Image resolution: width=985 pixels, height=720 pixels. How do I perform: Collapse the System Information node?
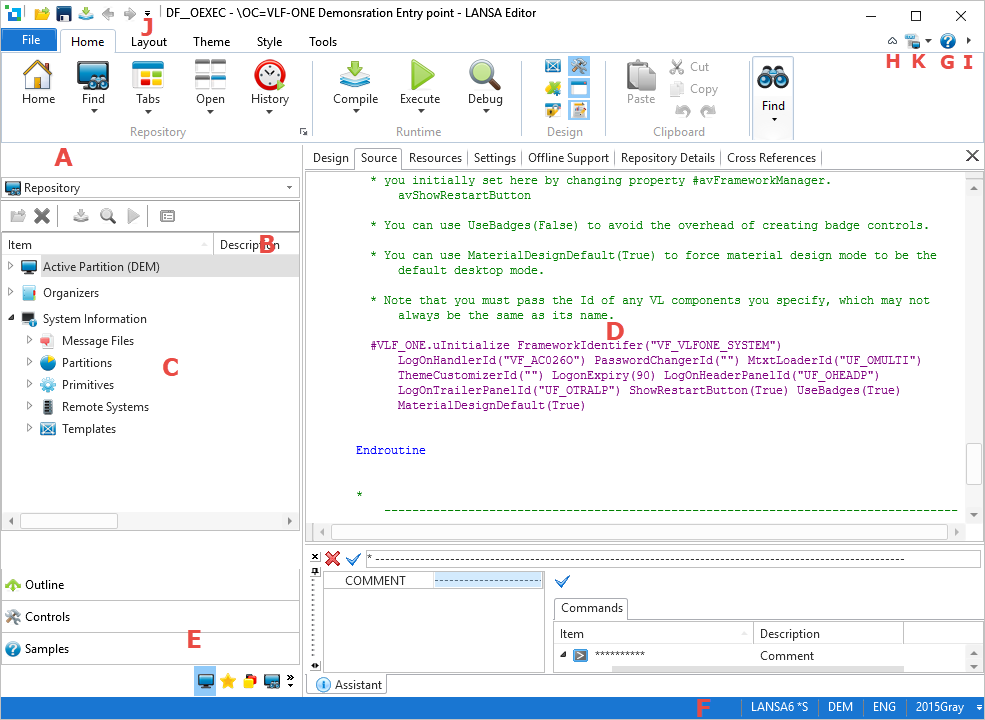[11, 319]
